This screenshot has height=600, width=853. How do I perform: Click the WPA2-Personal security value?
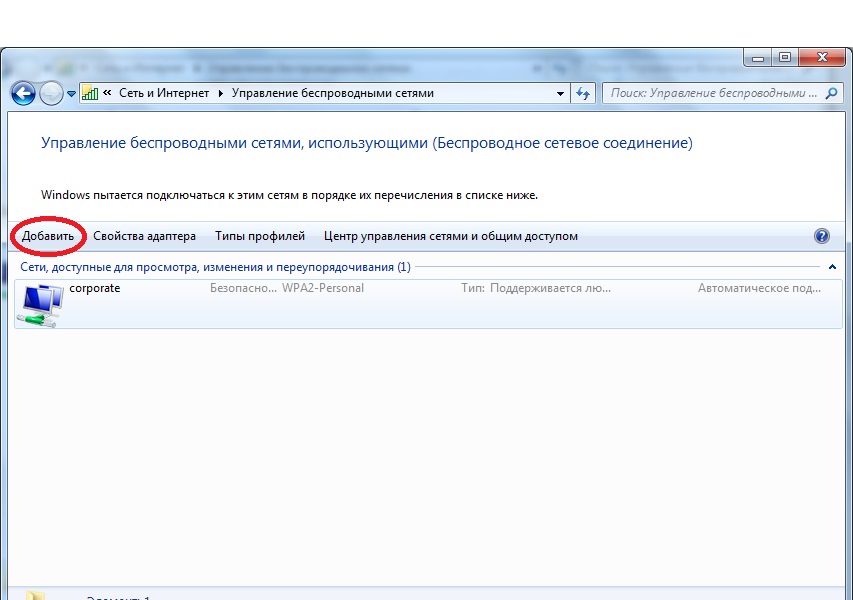pyautogui.click(x=323, y=288)
